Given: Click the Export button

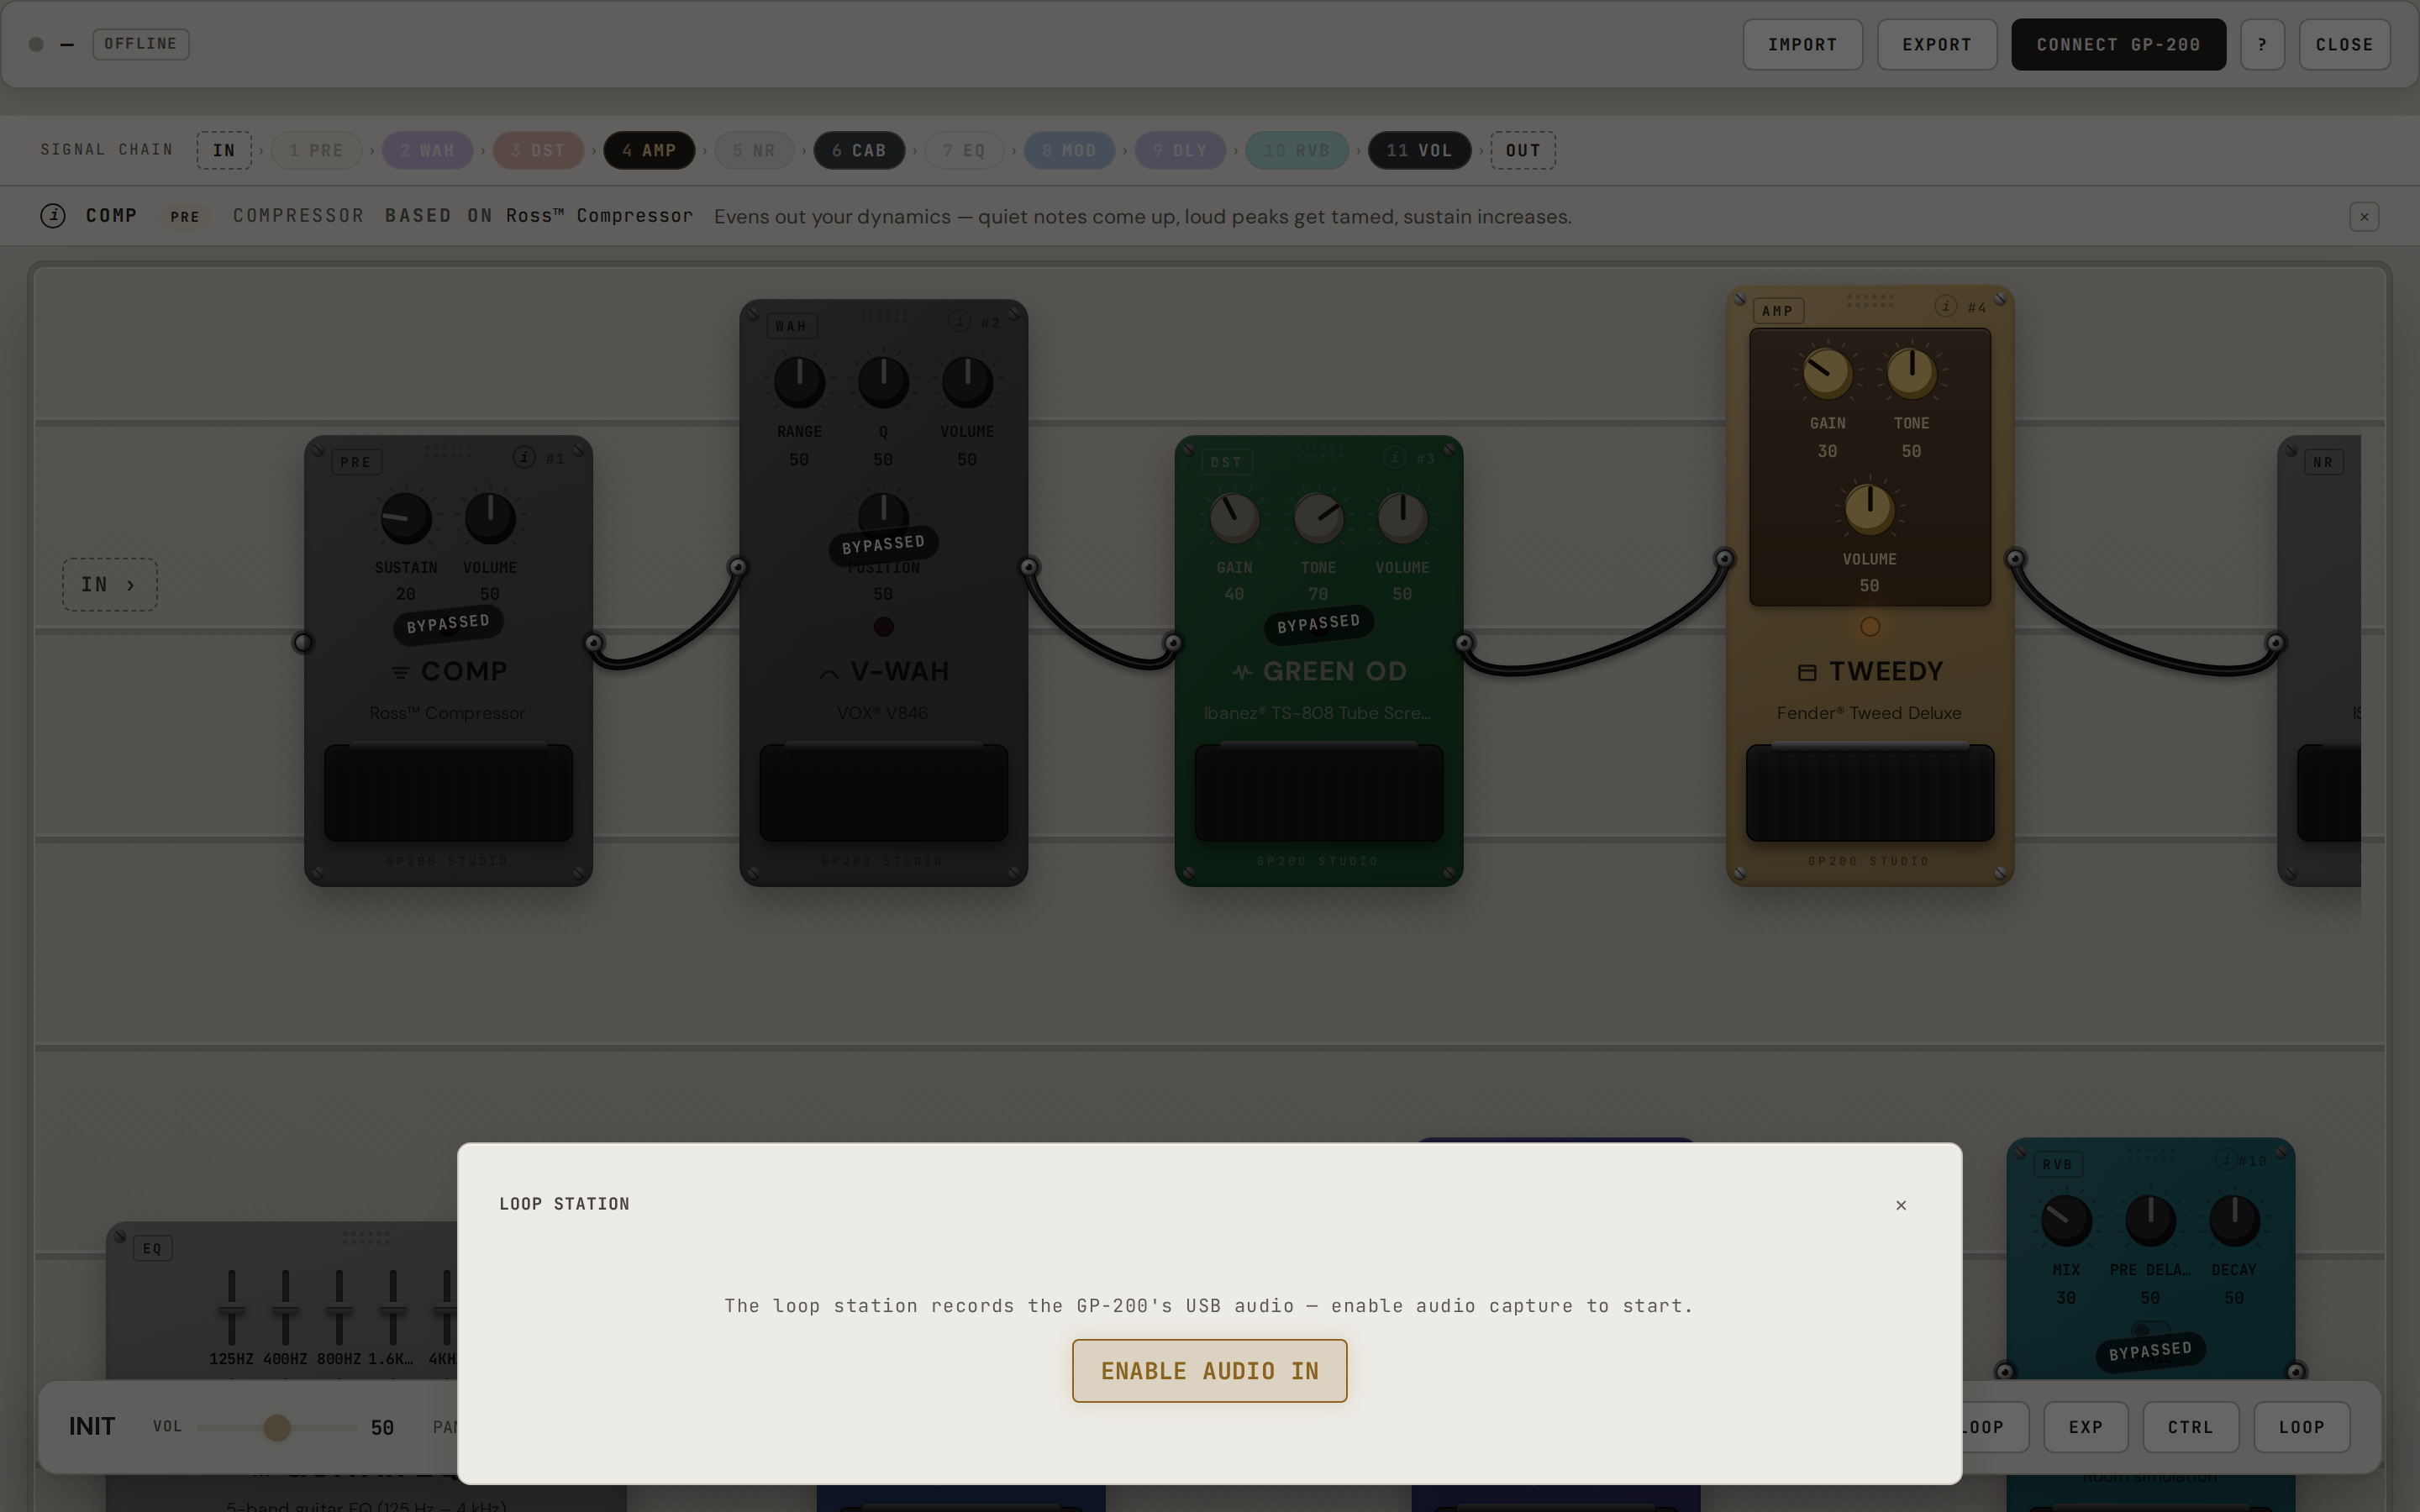Looking at the screenshot, I should (x=1936, y=44).
